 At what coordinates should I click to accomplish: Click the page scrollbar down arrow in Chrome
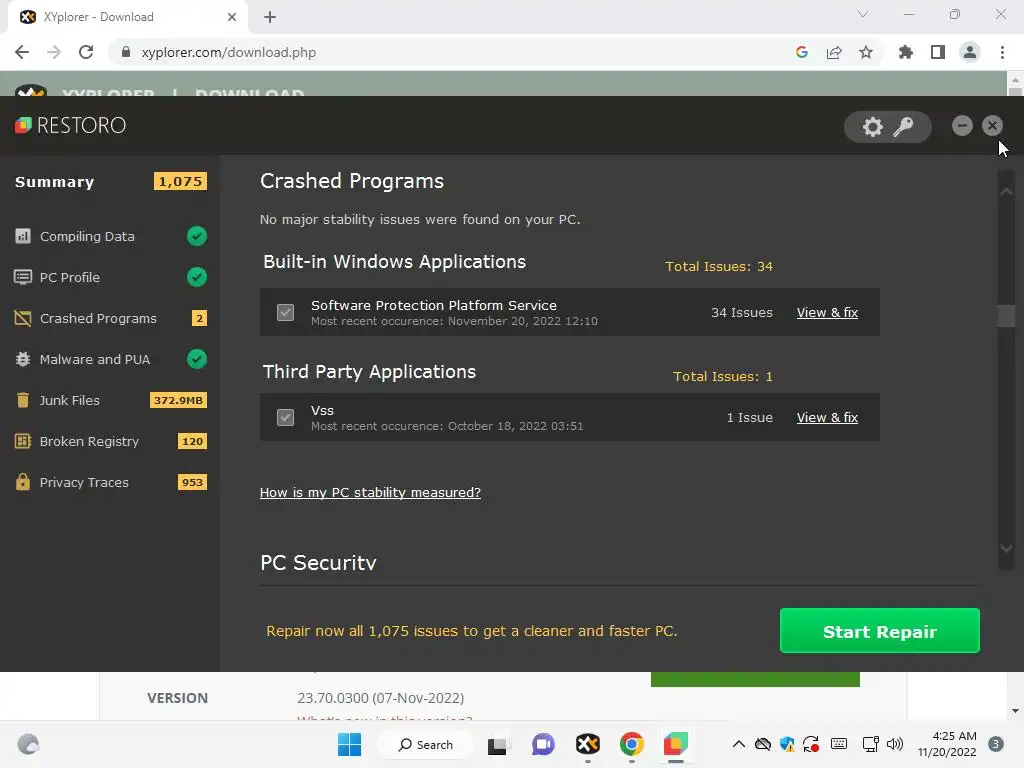[x=1015, y=711]
